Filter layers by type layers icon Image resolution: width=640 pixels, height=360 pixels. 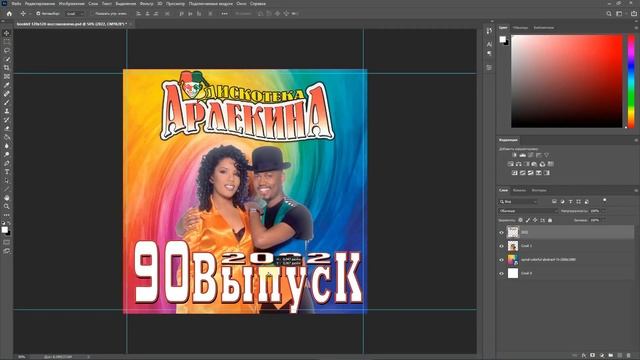(571, 202)
